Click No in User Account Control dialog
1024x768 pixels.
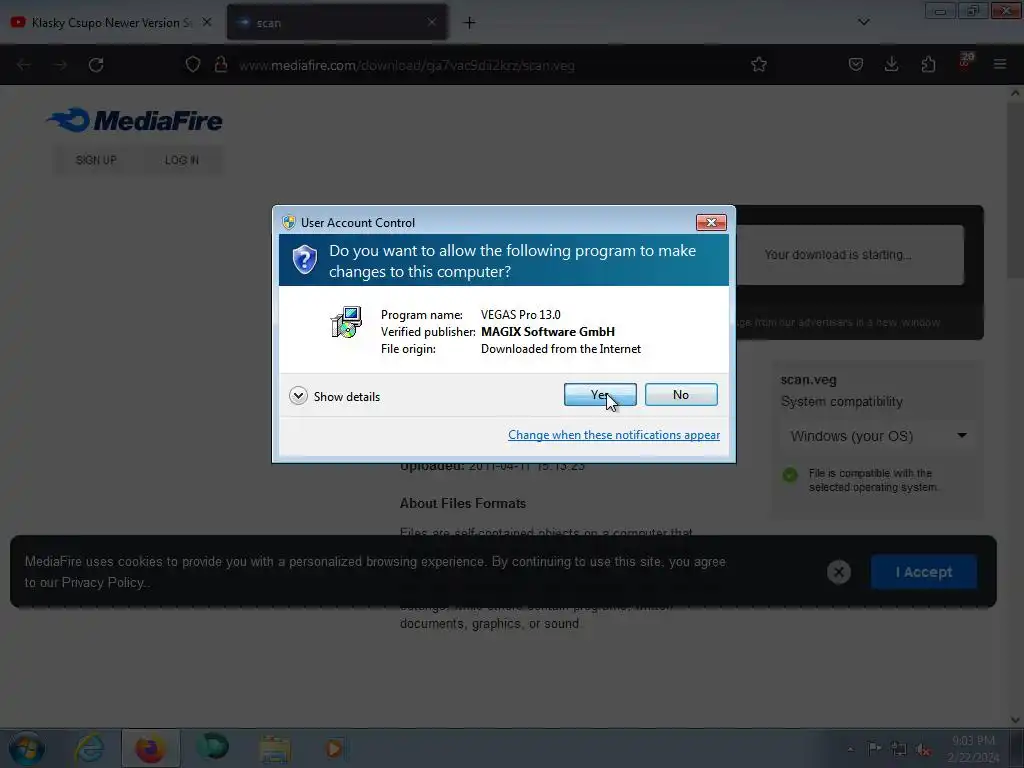[680, 394]
